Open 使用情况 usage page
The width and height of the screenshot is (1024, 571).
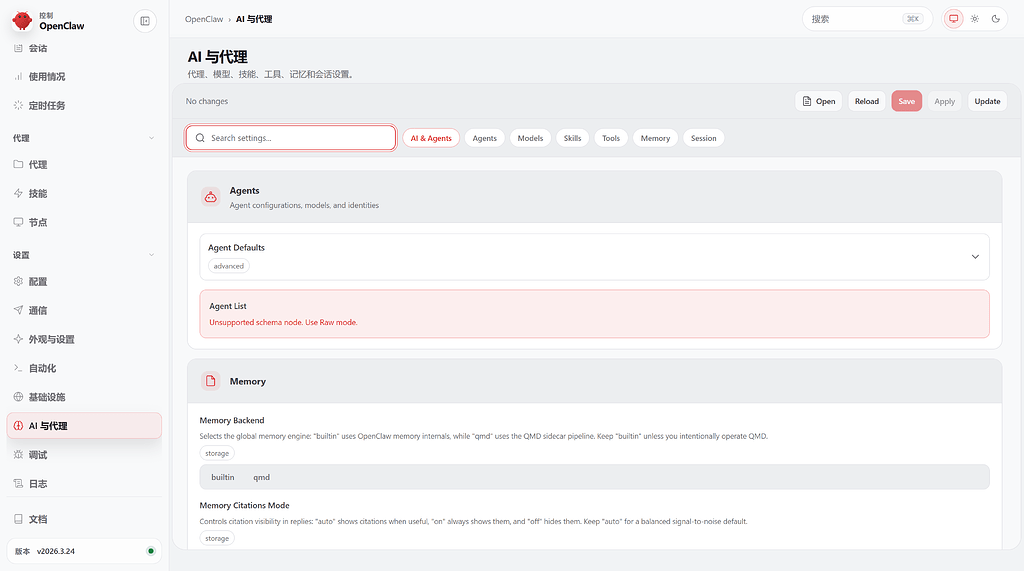pyautogui.click(x=84, y=76)
